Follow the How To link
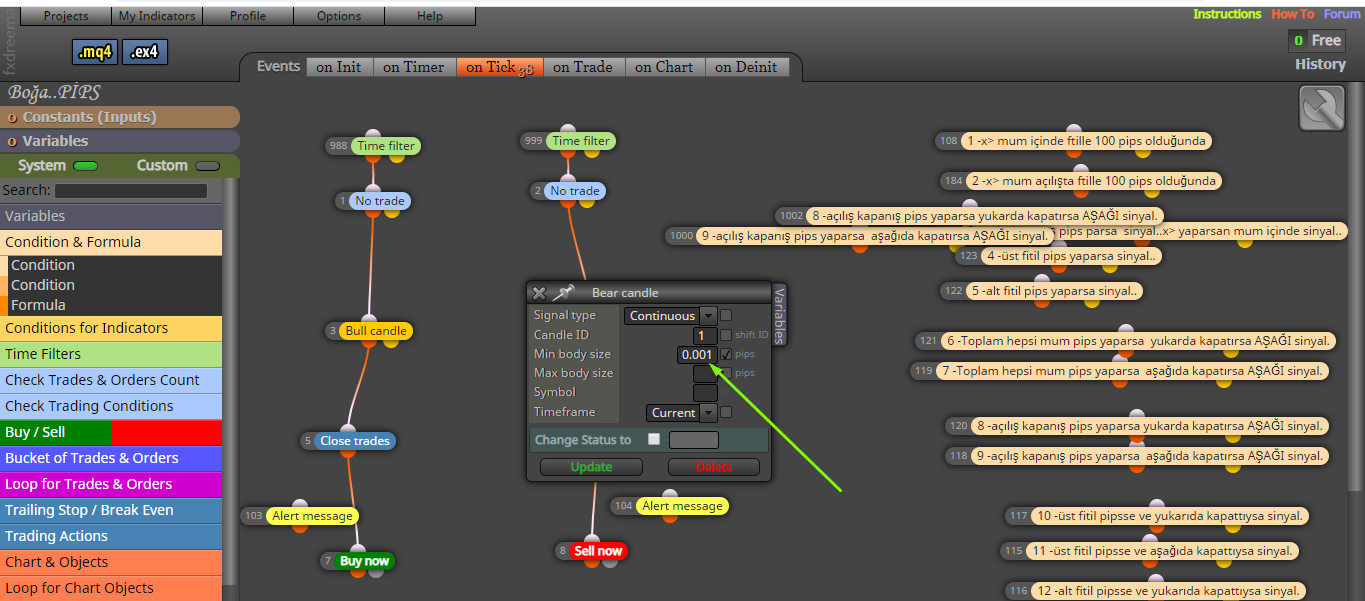Viewport: 1365px width, 601px height. click(1293, 14)
